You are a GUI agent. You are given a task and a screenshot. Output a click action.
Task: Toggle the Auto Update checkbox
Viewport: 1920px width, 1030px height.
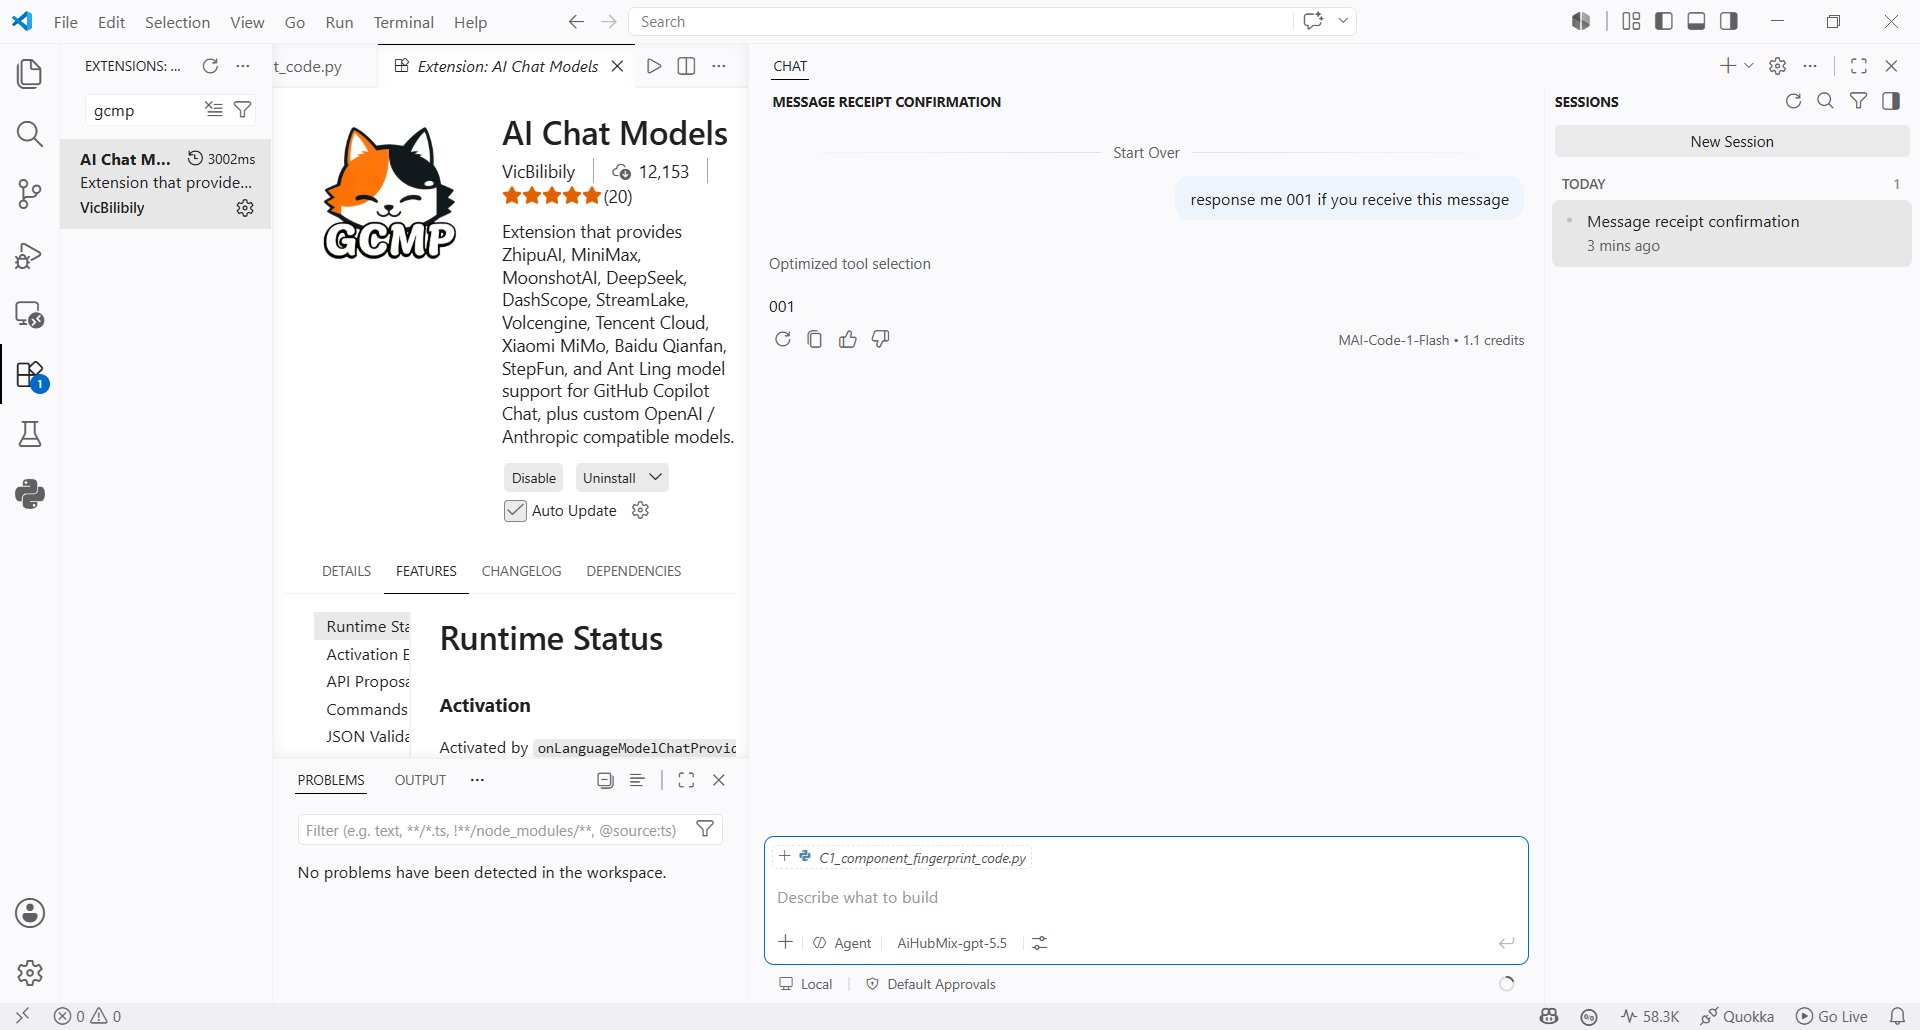(515, 511)
